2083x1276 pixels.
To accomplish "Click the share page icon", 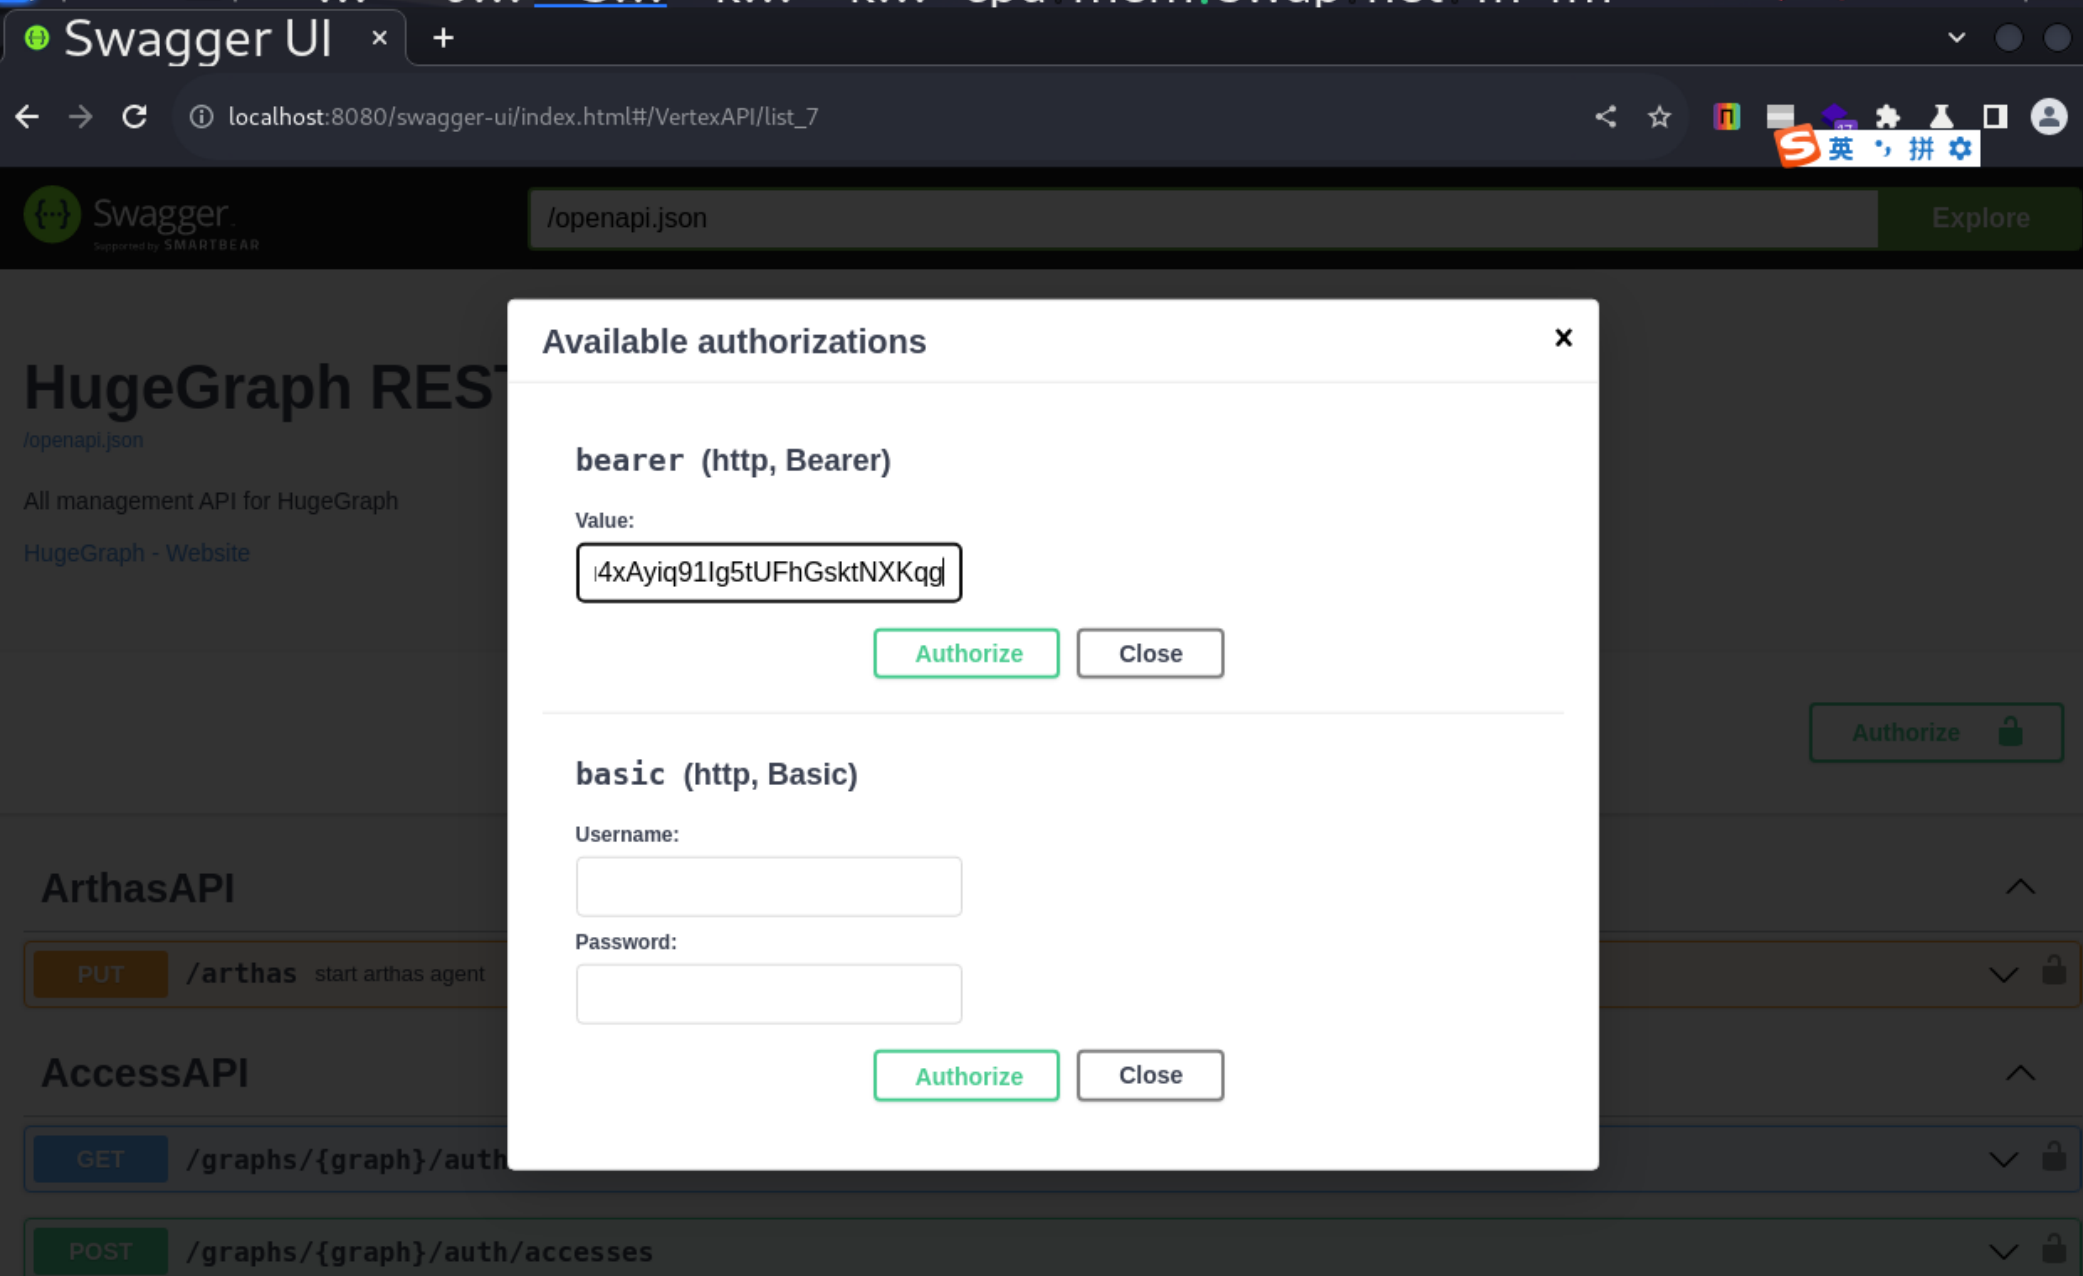I will [1605, 117].
